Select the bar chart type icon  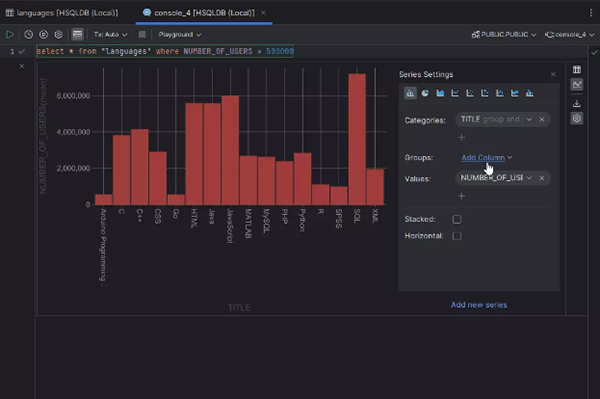coord(410,93)
